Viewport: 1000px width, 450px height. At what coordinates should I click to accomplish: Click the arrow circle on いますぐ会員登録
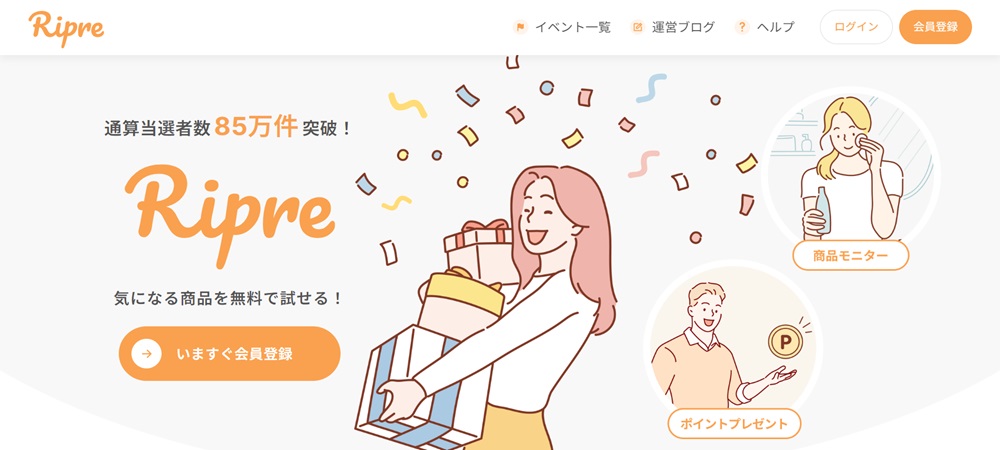[x=147, y=354]
